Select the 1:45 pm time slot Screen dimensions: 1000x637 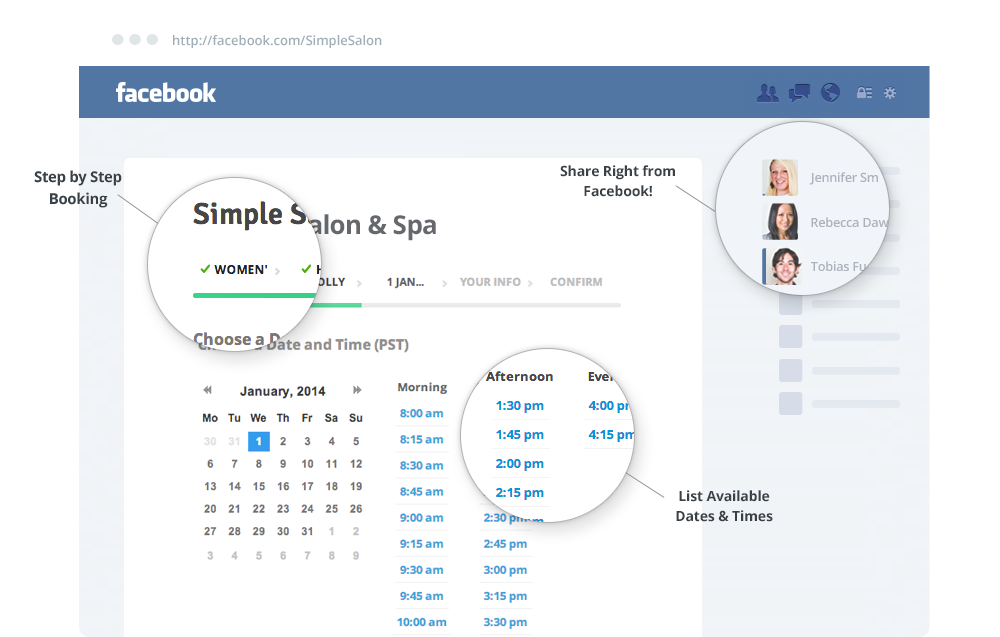coord(520,435)
